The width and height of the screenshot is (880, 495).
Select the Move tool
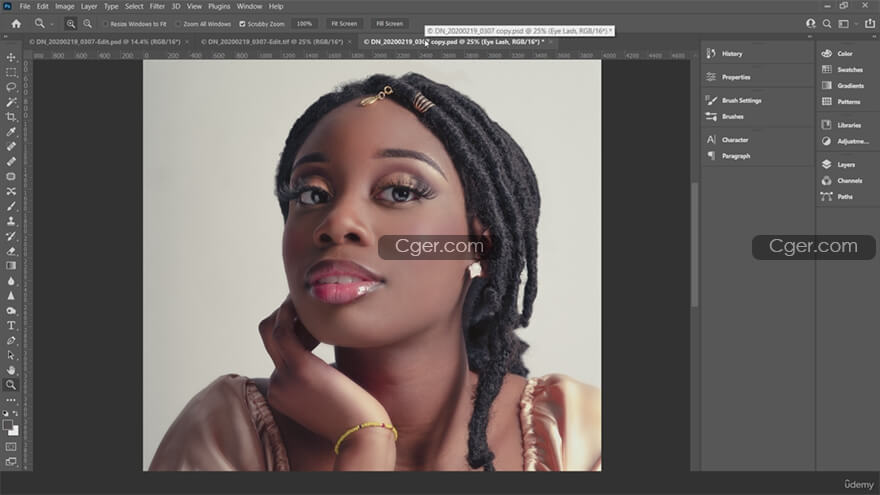click(x=11, y=57)
